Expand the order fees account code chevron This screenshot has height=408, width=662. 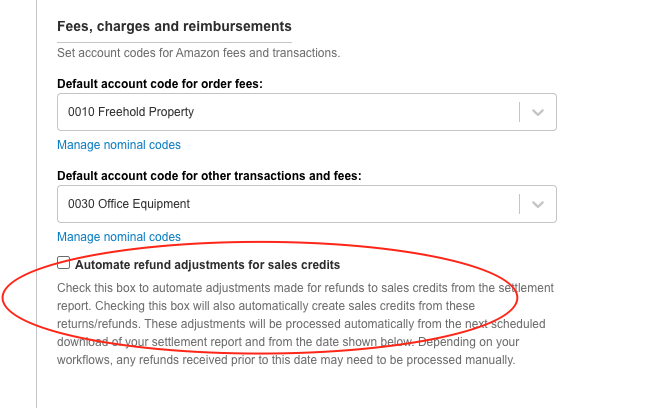click(x=538, y=113)
